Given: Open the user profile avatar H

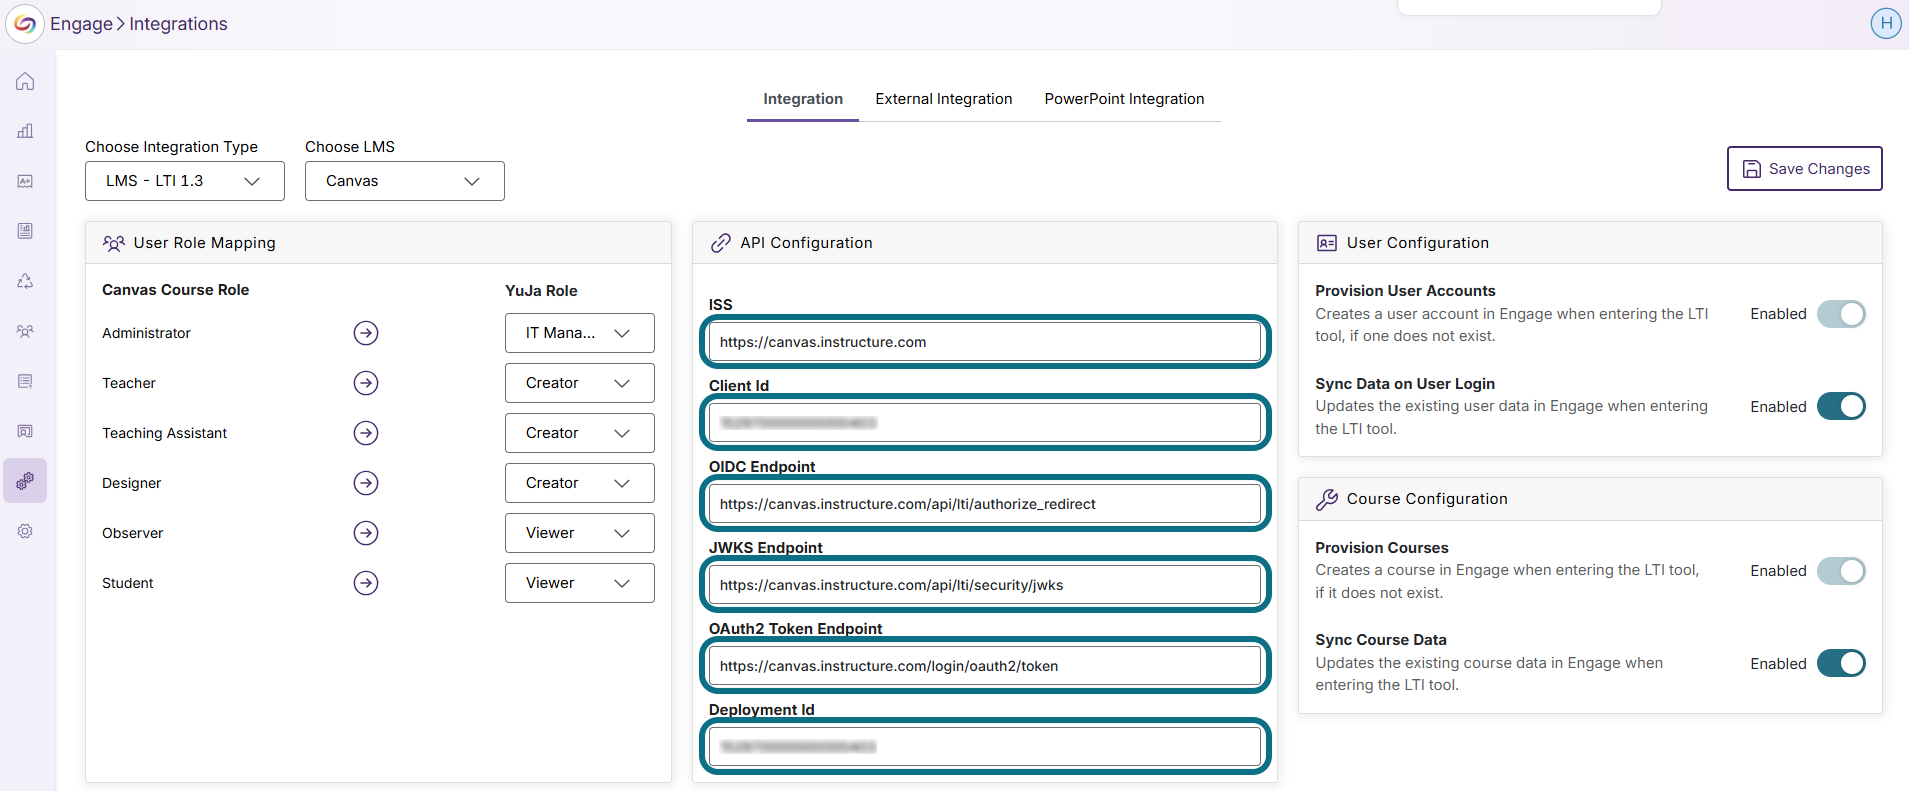Looking at the screenshot, I should [1886, 23].
